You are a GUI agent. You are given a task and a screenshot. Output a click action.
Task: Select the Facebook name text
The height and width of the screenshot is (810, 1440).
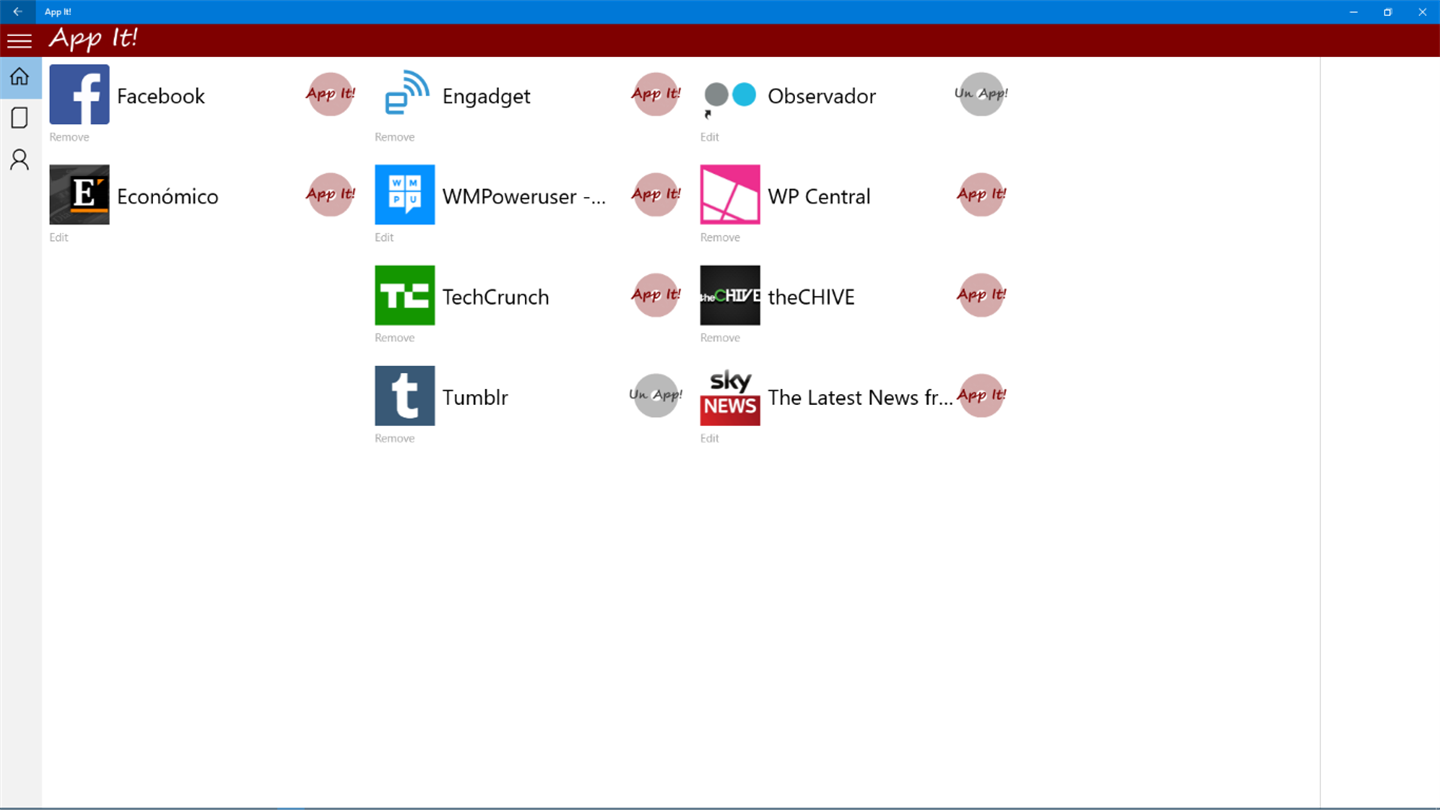pyautogui.click(x=161, y=96)
